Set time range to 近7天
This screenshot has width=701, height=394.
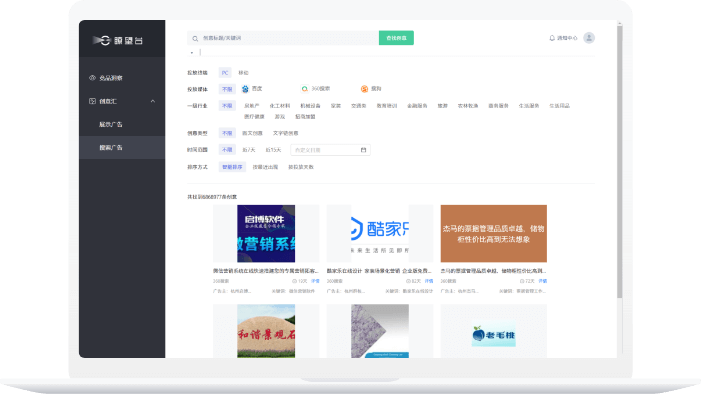click(249, 150)
